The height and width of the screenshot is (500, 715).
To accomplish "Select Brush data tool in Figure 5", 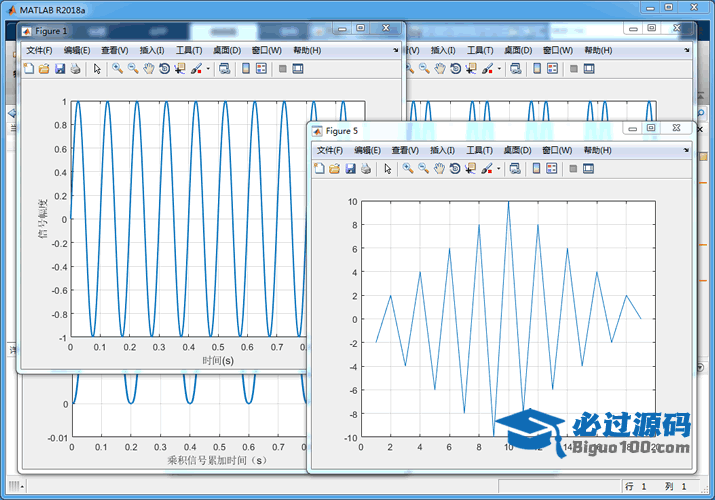I will pyautogui.click(x=487, y=169).
